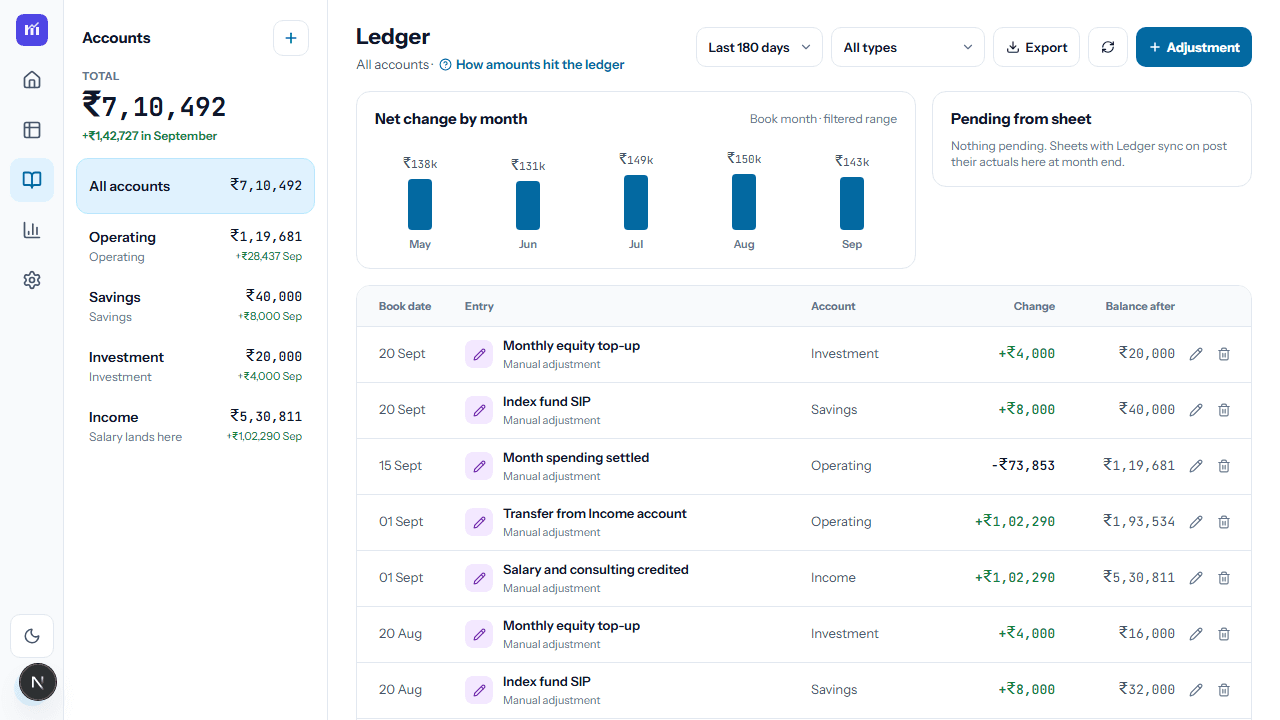The width and height of the screenshot is (1280, 720).
Task: Click the Change column header
Action: click(x=1034, y=306)
